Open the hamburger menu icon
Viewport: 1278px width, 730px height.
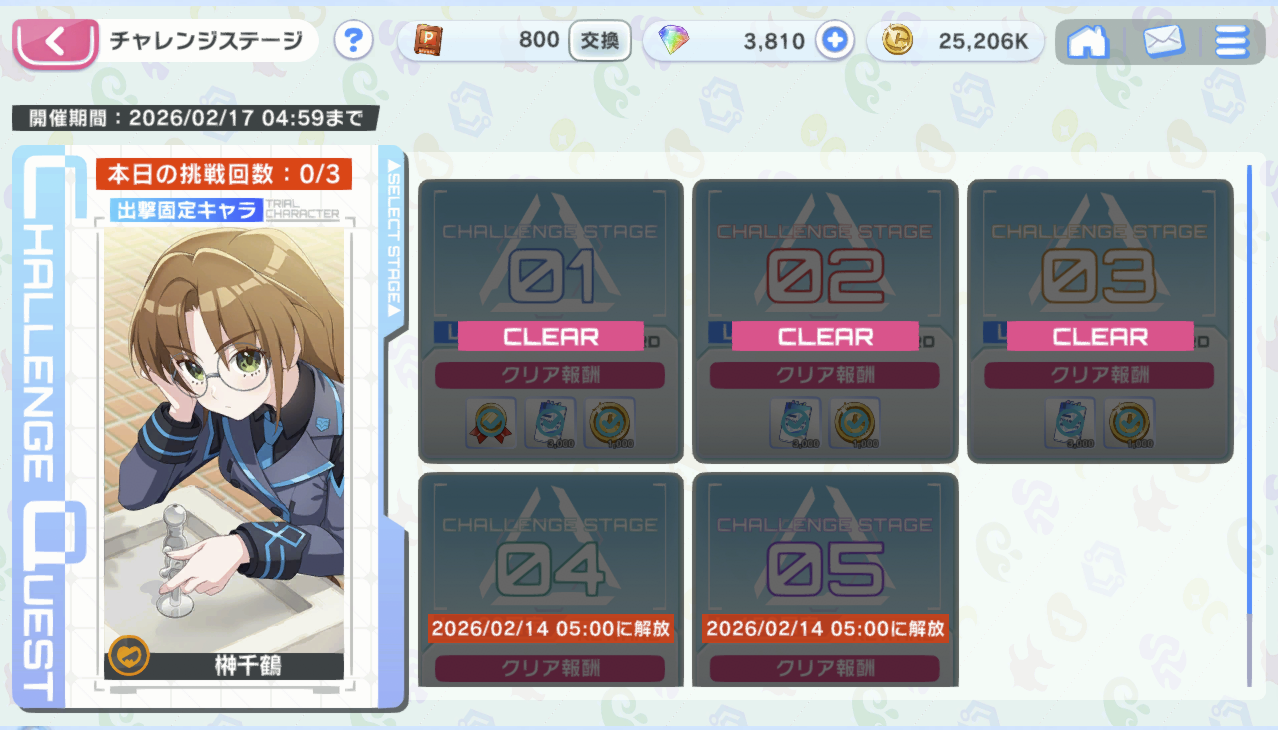(x=1232, y=42)
